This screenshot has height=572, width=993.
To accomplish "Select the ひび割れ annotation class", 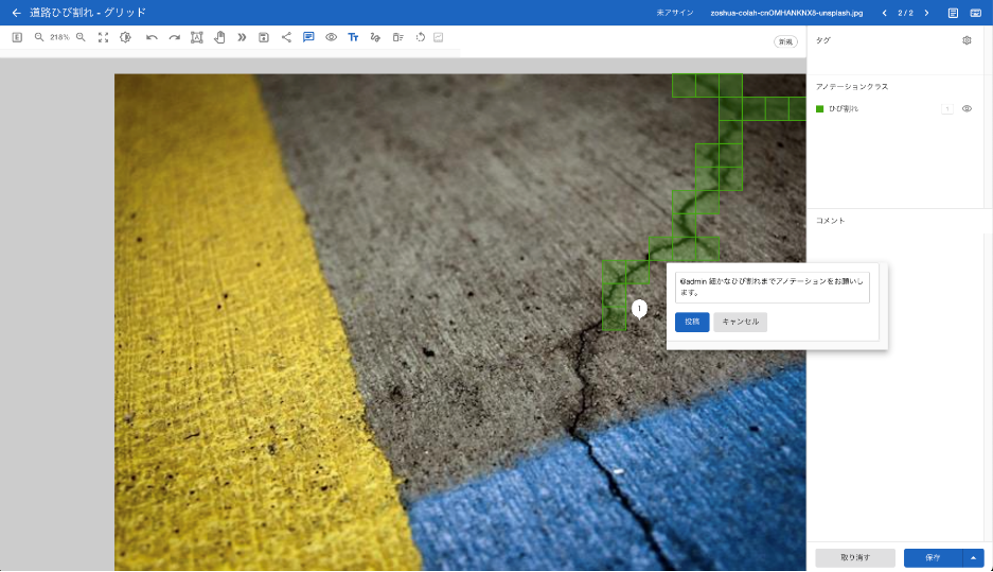I will coord(844,109).
